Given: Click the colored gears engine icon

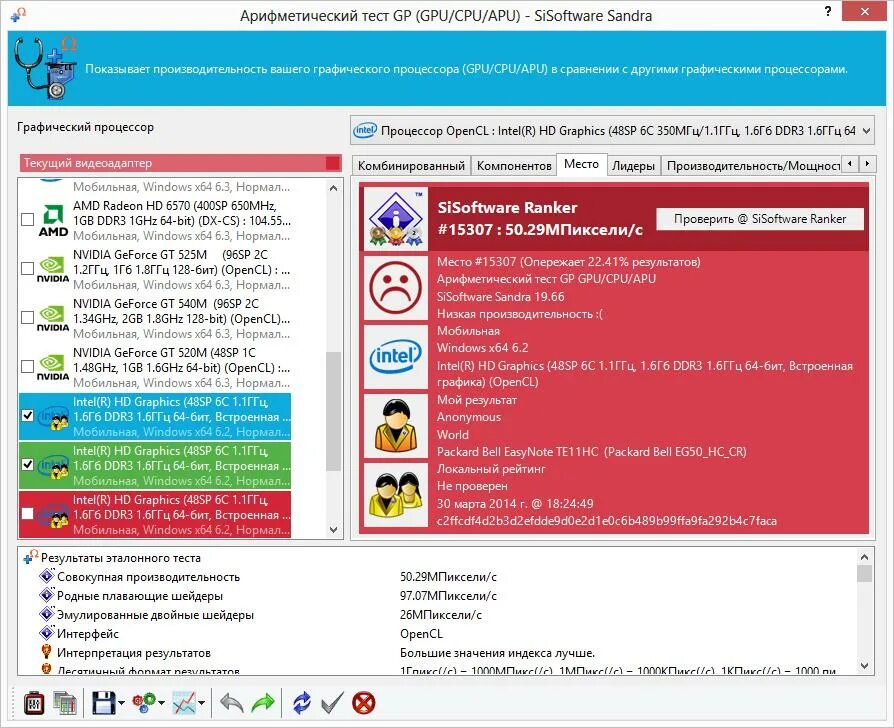Looking at the screenshot, I should [x=144, y=703].
